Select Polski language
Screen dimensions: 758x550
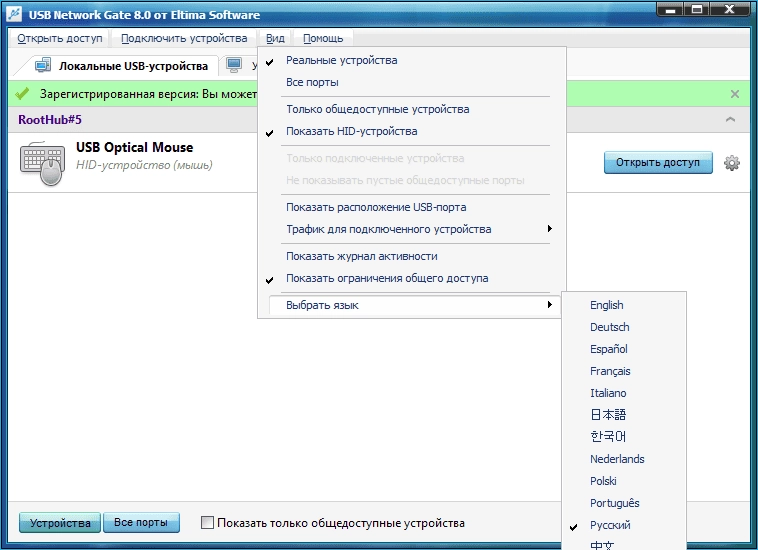pyautogui.click(x=624, y=481)
